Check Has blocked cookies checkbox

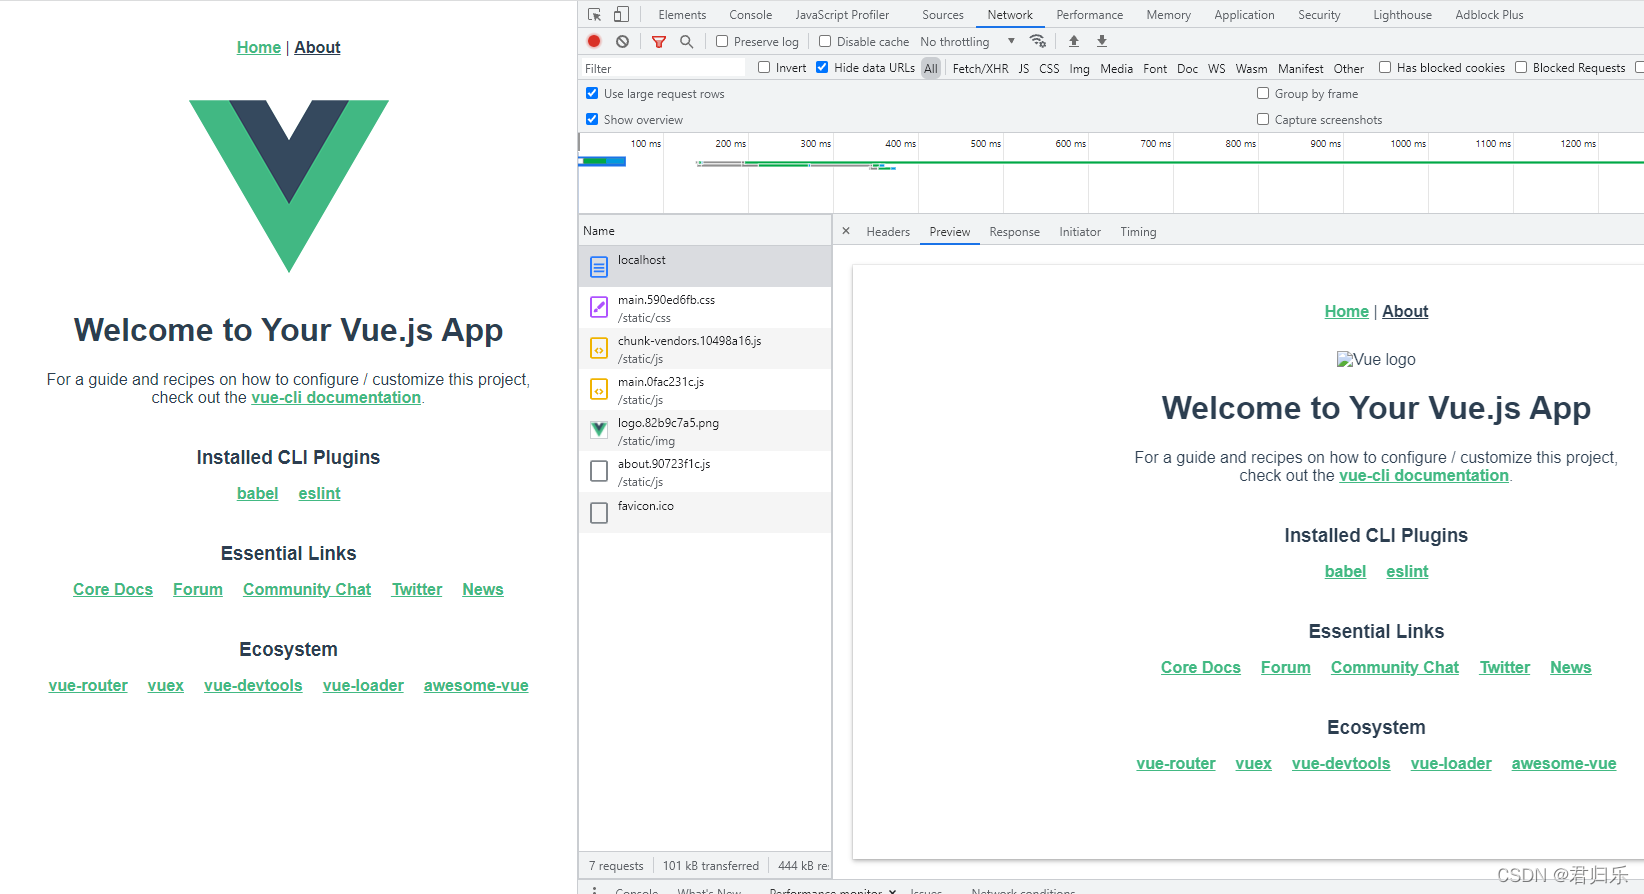(1385, 67)
